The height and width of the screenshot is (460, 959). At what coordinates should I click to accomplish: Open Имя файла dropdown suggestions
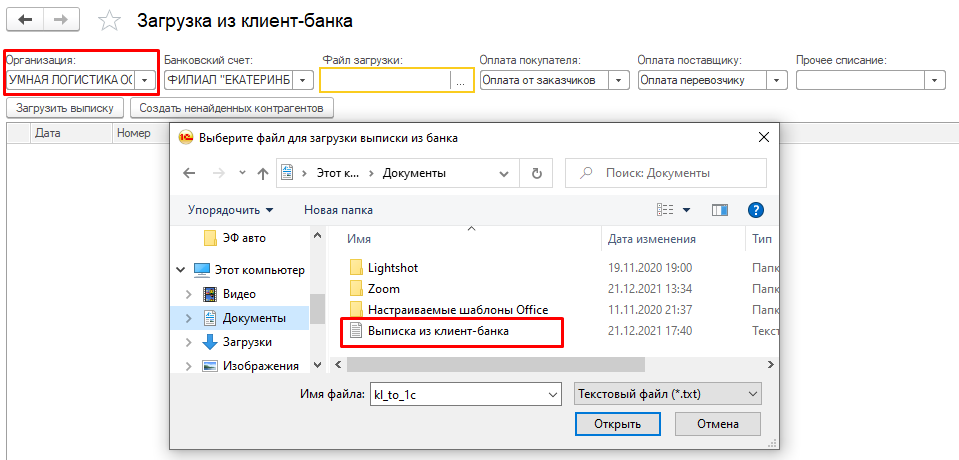tap(553, 394)
